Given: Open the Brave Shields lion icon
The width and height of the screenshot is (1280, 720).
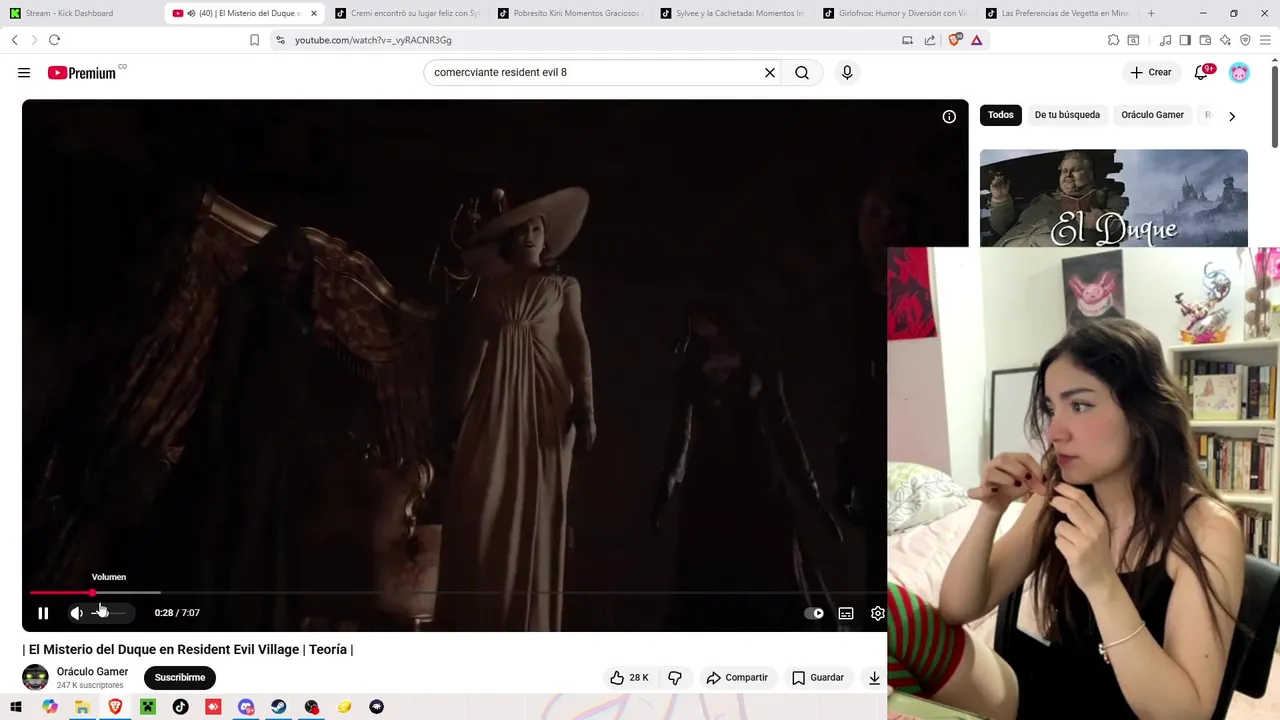Looking at the screenshot, I should pos(954,40).
